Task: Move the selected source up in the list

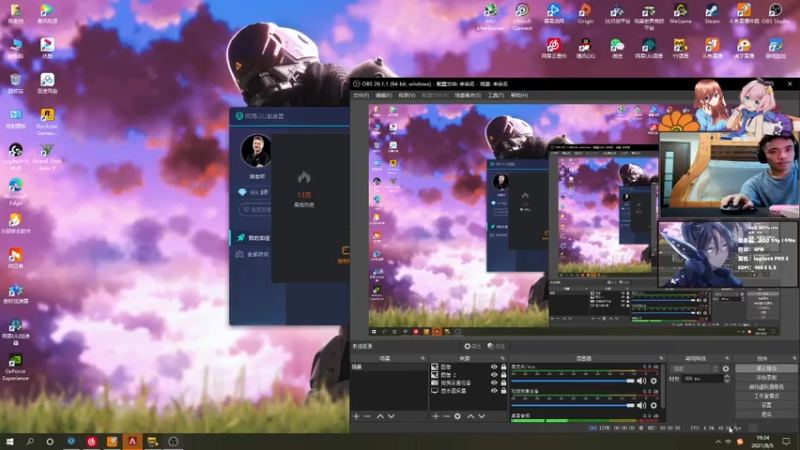Action: [x=470, y=416]
